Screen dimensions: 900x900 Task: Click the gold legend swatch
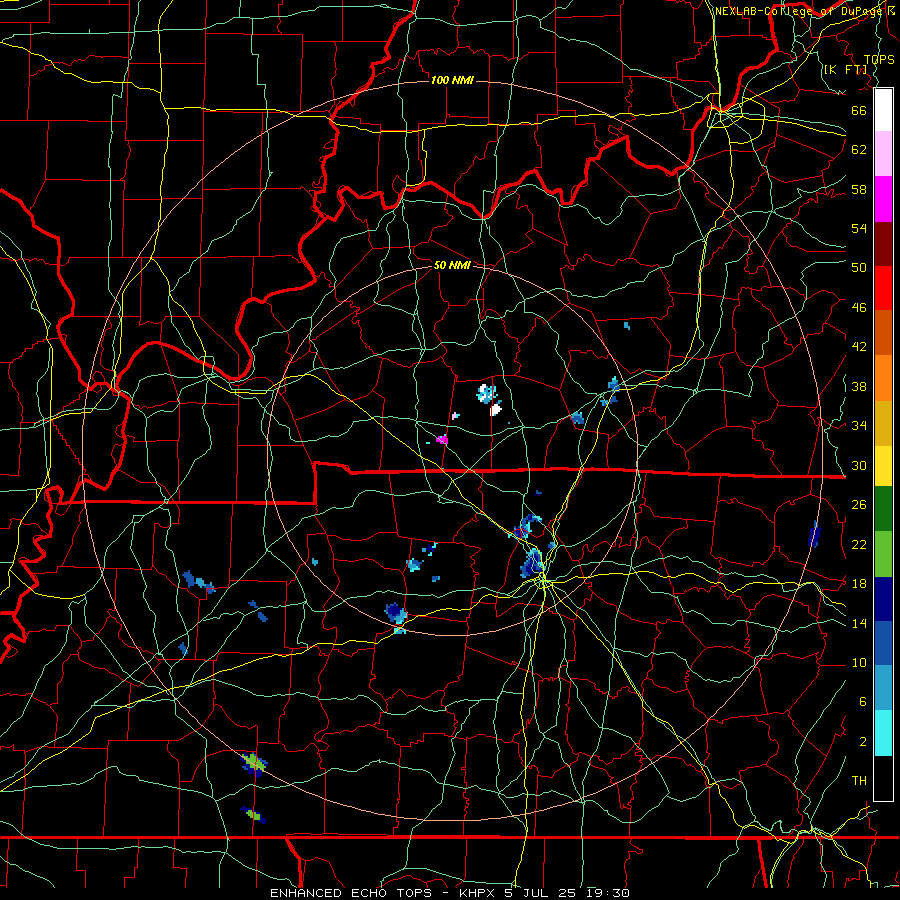coord(883,422)
